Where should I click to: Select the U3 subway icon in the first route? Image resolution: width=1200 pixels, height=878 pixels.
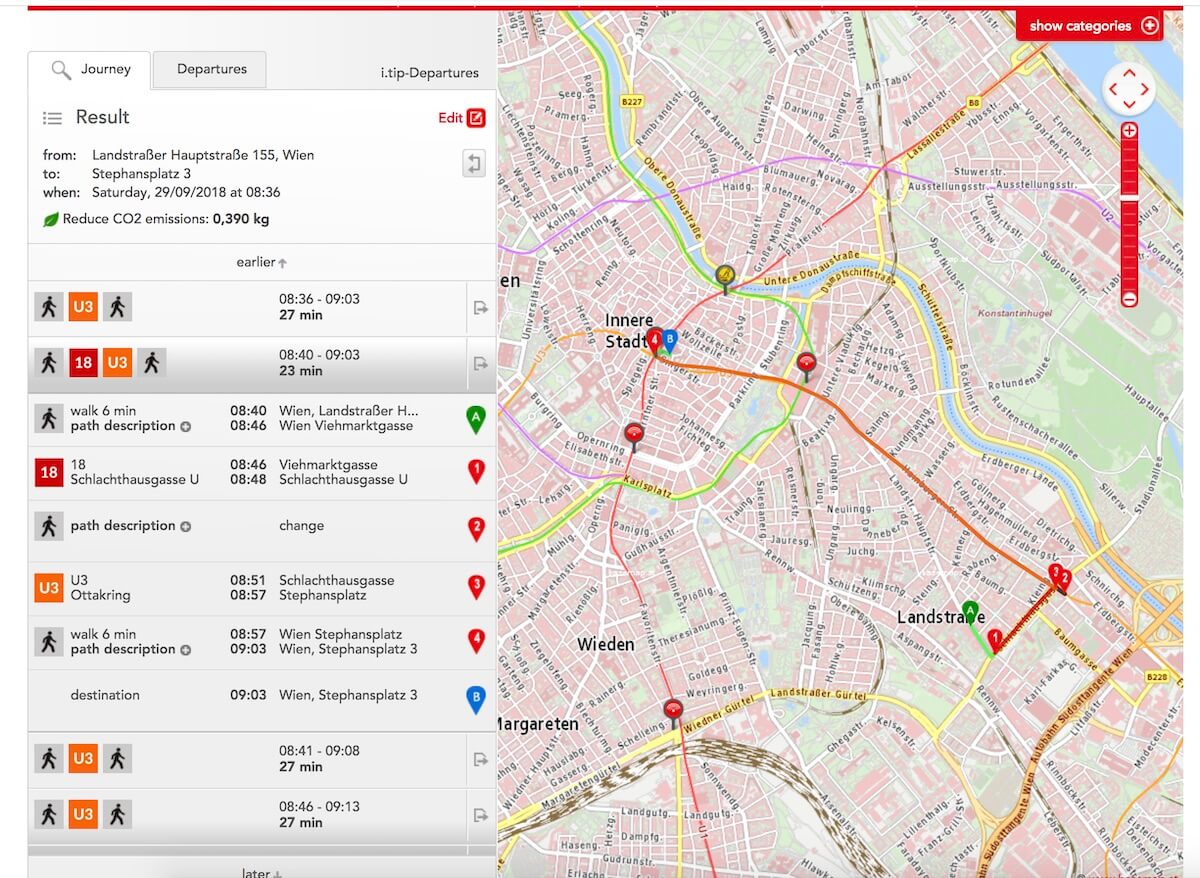point(81,306)
